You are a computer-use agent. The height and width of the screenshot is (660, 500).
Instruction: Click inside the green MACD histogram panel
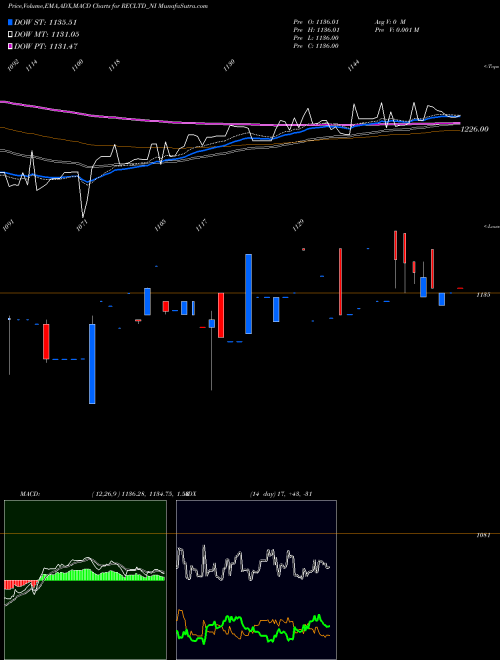[x=85, y=580]
